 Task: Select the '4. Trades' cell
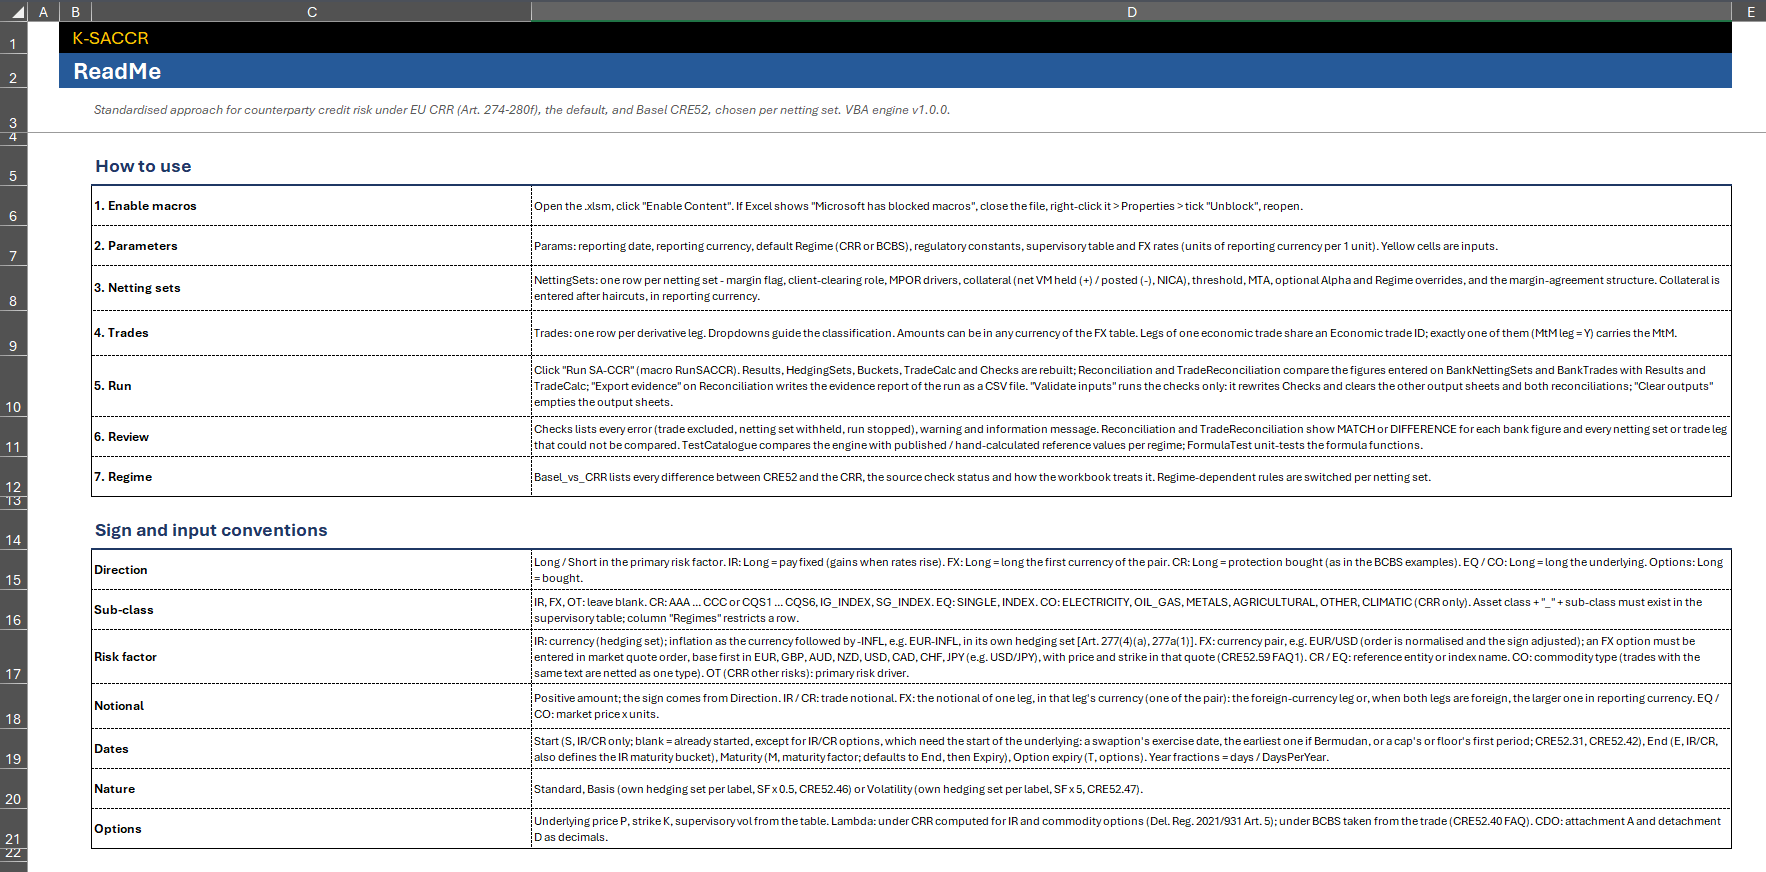(312, 333)
